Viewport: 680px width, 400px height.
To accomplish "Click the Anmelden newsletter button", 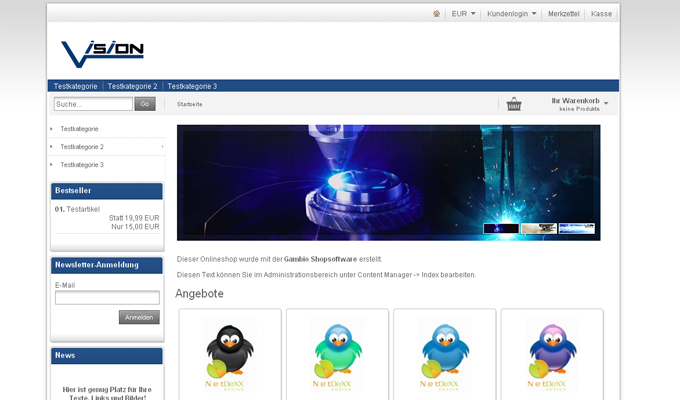I will 139,317.
